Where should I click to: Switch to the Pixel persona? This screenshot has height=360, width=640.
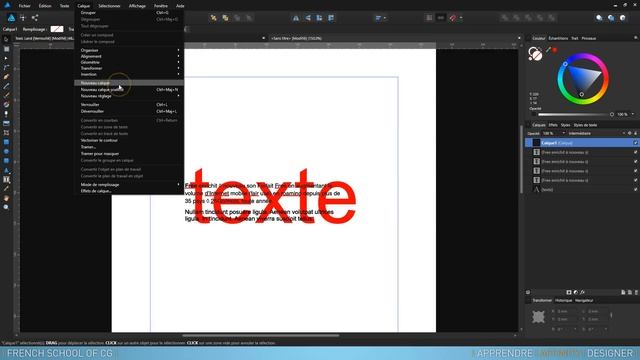(x=23, y=18)
